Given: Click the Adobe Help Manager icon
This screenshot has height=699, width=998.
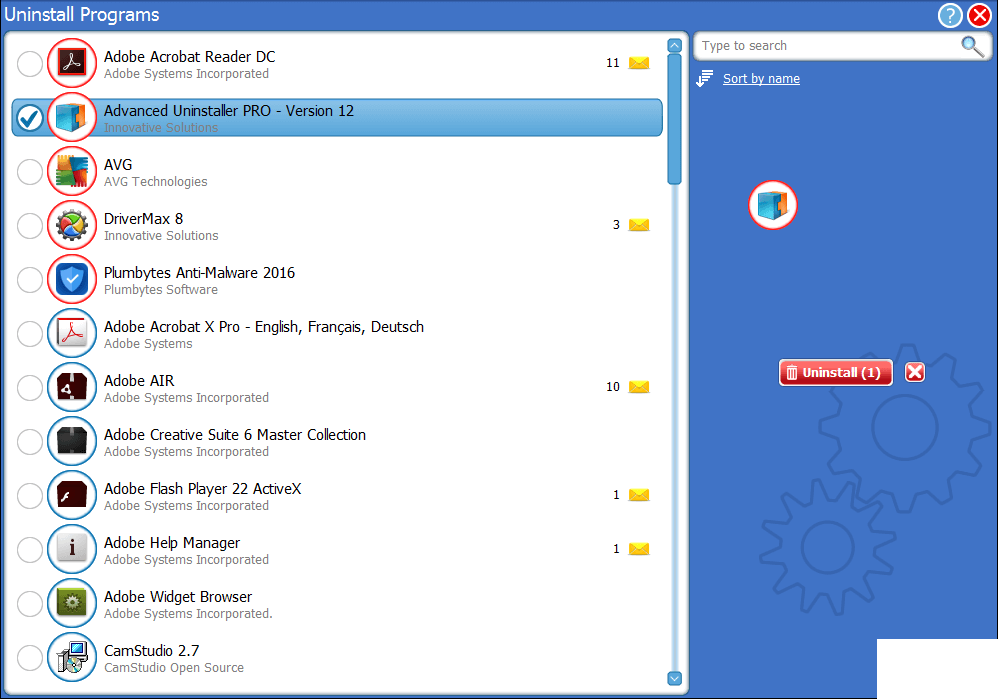Looking at the screenshot, I should point(72,549).
